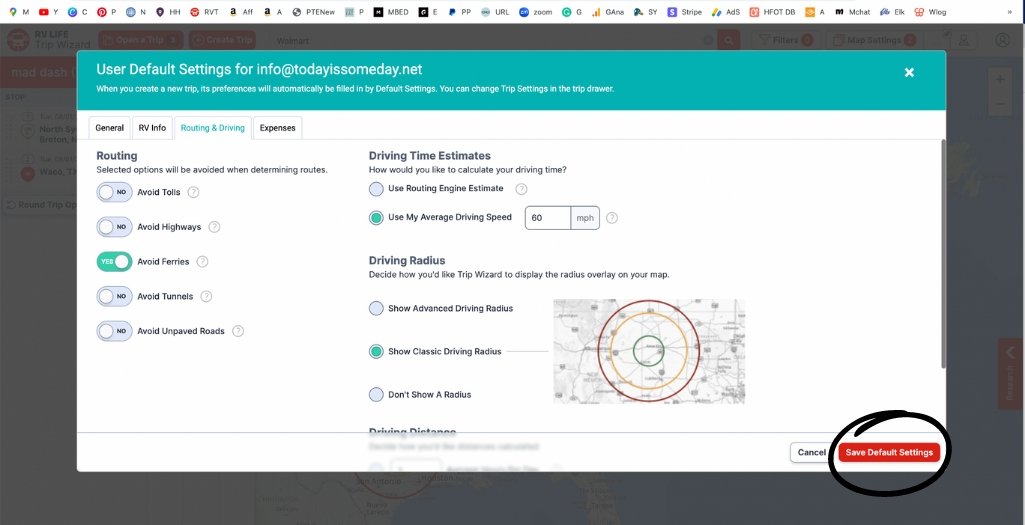
Task: Toggle the Avoid Highways switch
Action: pos(114,227)
